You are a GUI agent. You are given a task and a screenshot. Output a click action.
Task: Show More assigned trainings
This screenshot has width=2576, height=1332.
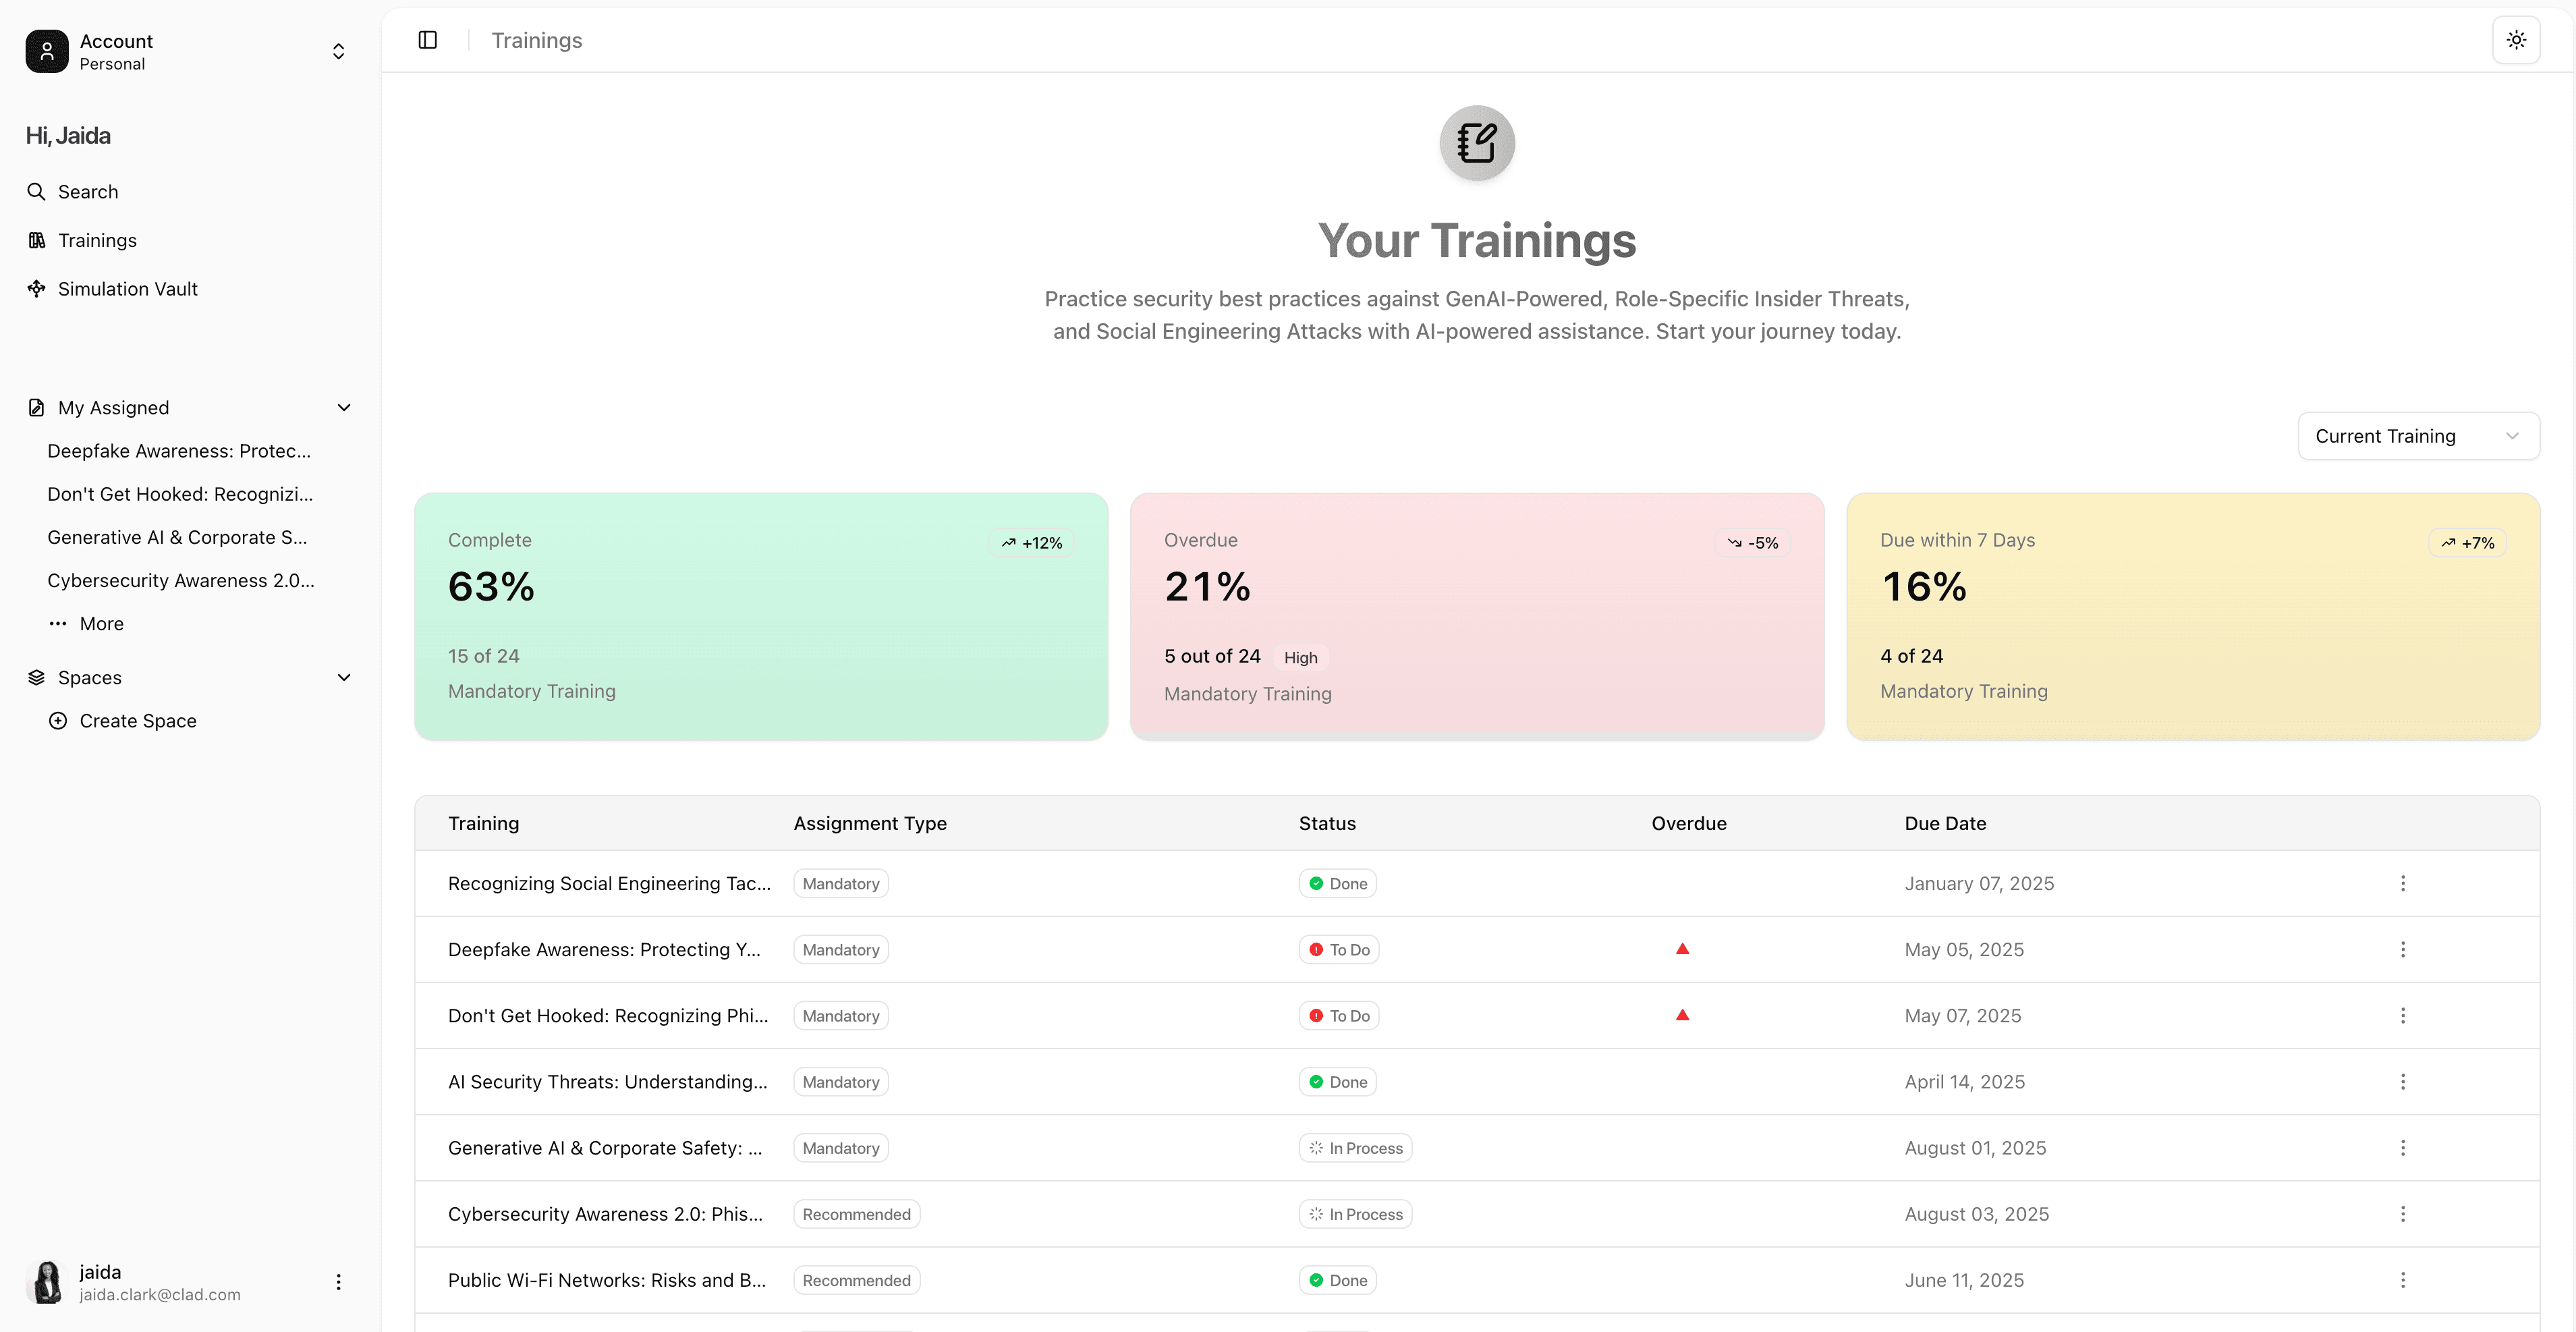(x=101, y=624)
